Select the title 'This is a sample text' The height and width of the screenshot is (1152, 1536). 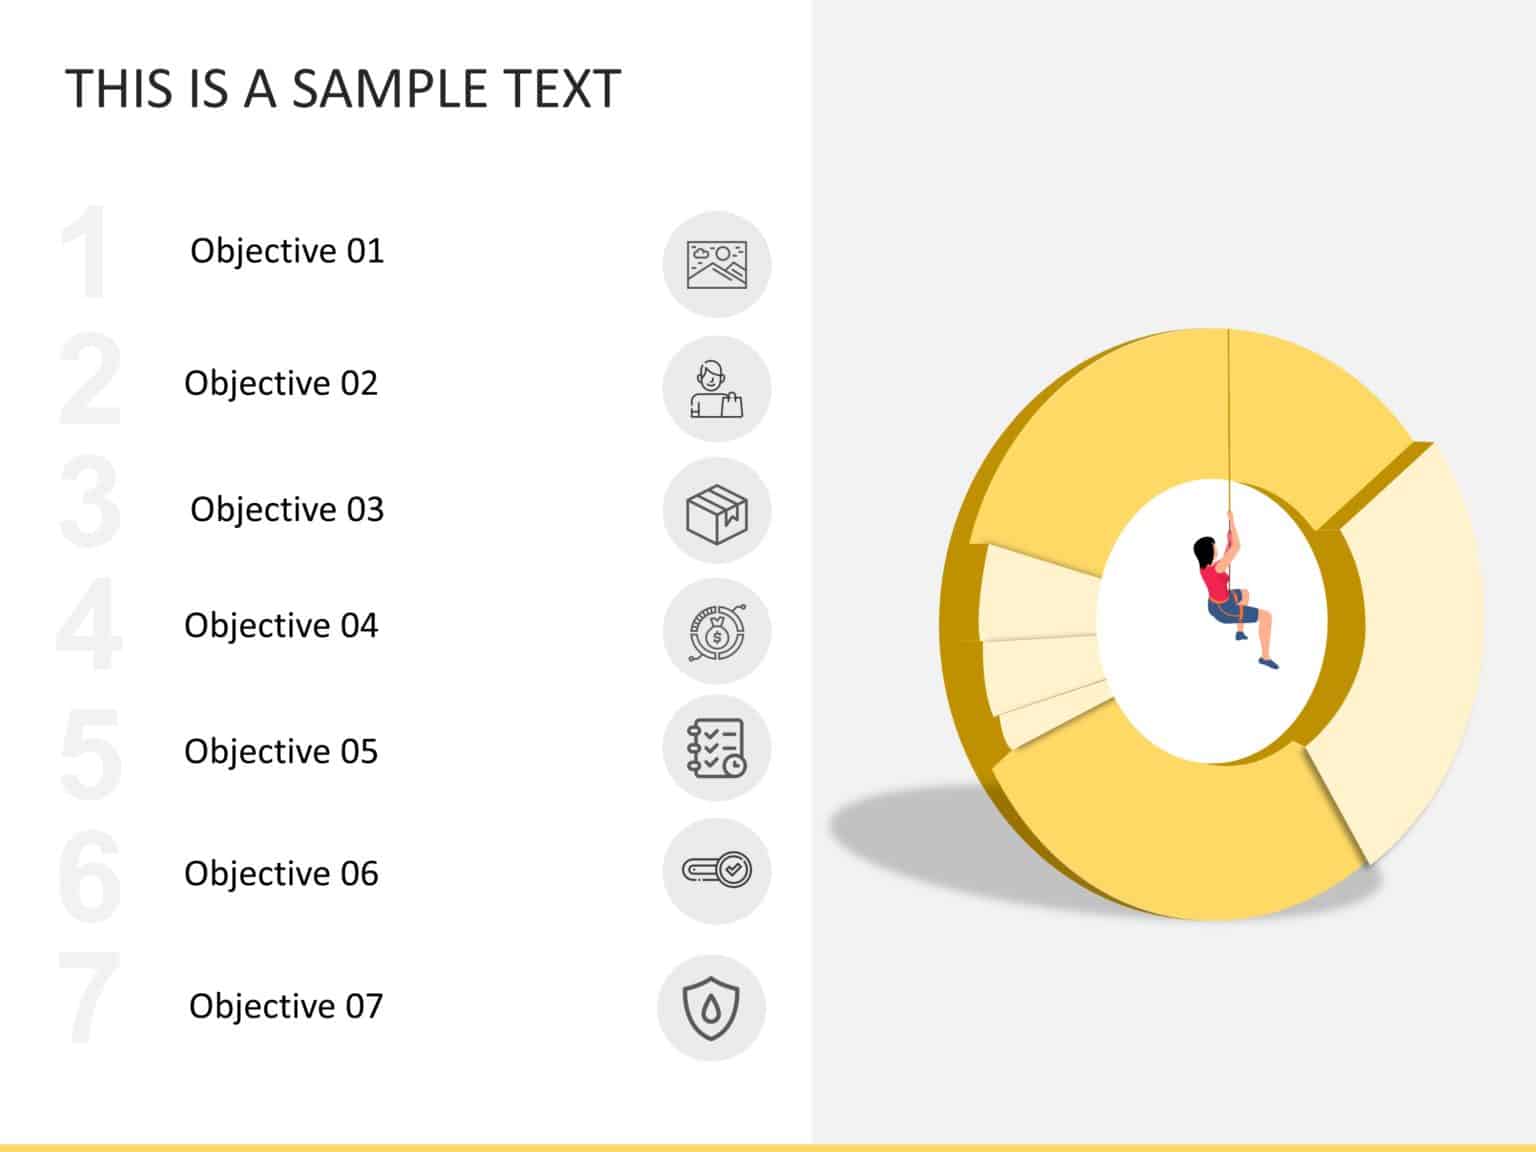pyautogui.click(x=343, y=88)
